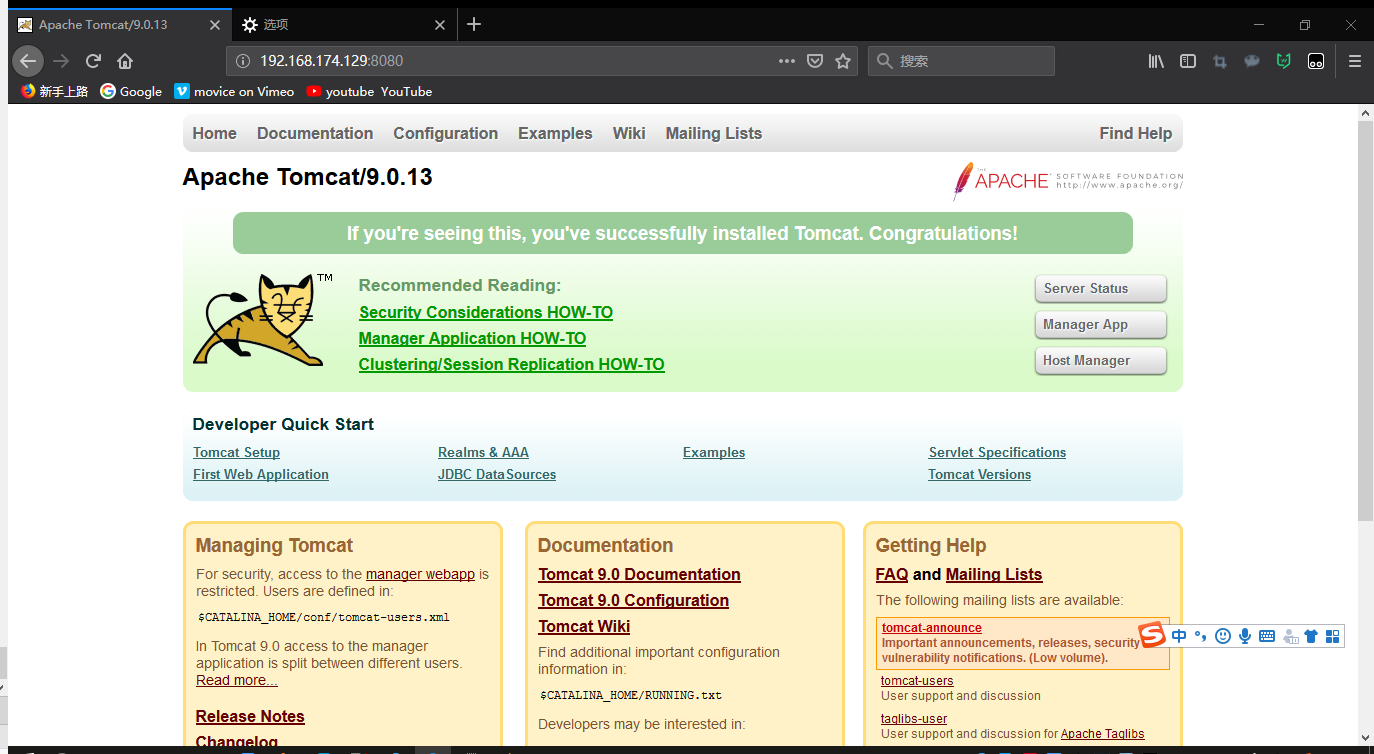1374x754 pixels.
Task: Open the Realms & AAA link
Action: click(483, 452)
